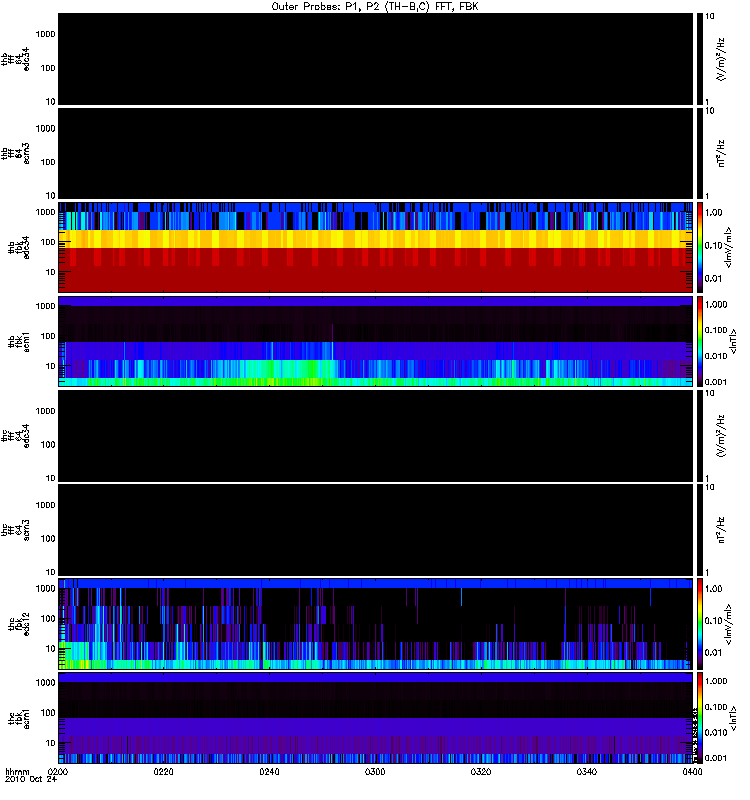Click the rainbow color bar of thb fbk scm1 panel

(x=700, y=341)
